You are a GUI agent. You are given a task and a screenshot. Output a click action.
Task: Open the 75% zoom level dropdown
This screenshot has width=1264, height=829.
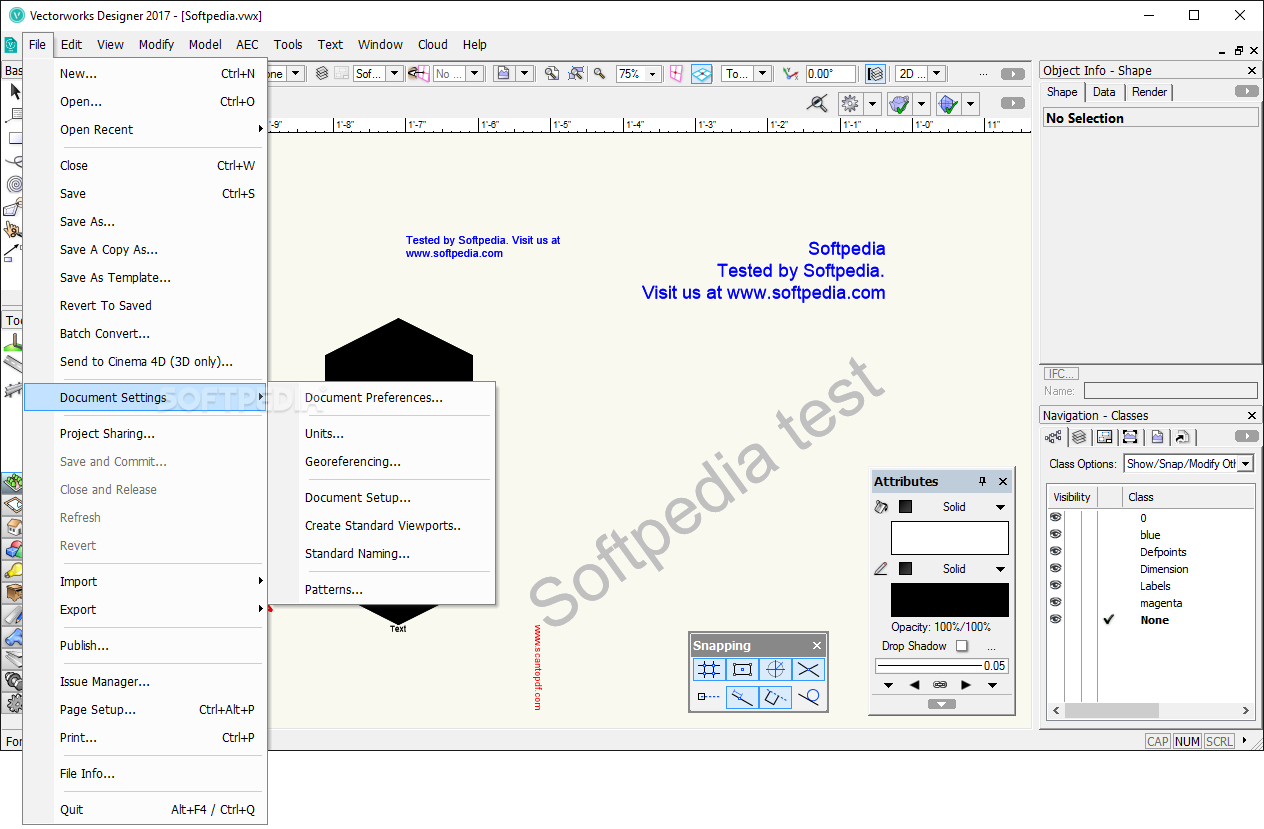coord(652,74)
